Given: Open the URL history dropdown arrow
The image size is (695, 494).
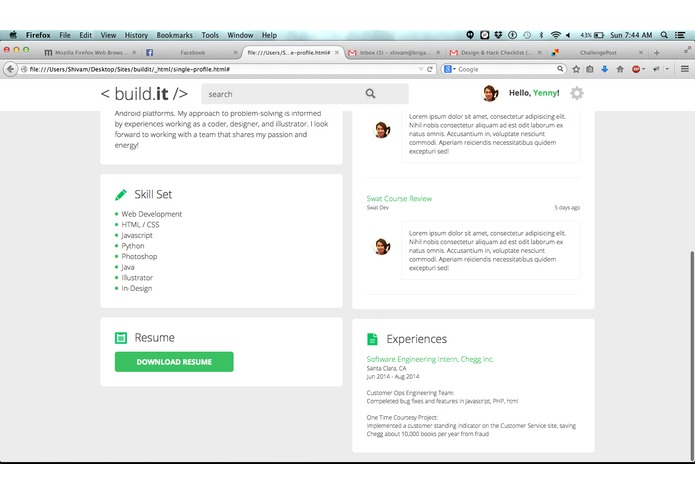Looking at the screenshot, I should (x=421, y=69).
